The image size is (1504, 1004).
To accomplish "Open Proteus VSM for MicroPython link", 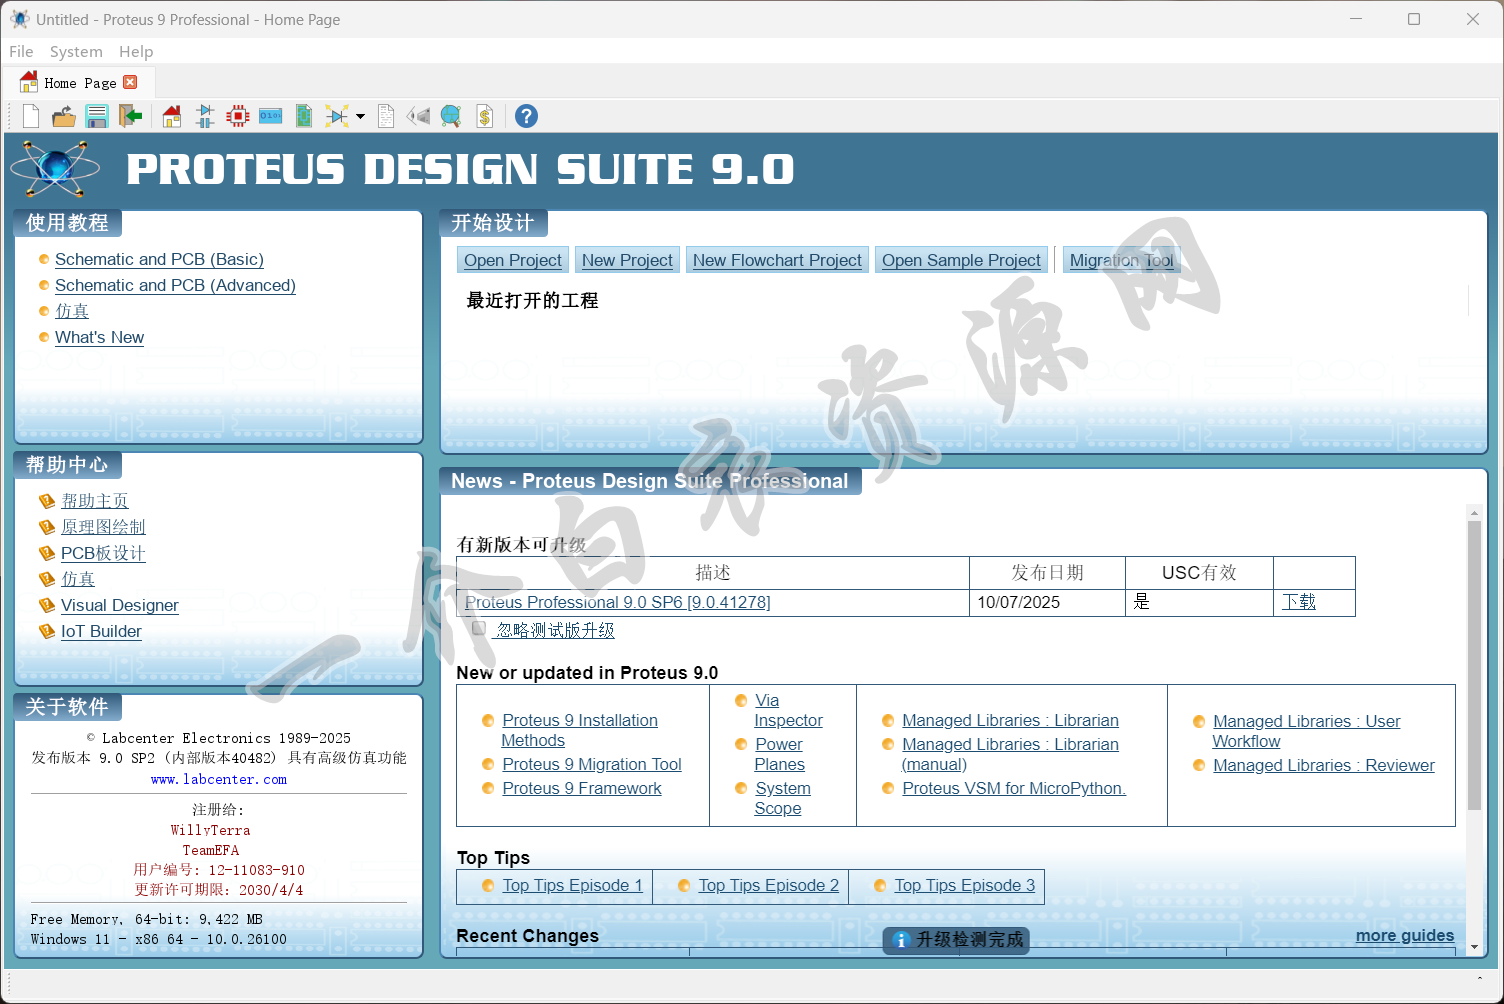I will coord(1014,788).
